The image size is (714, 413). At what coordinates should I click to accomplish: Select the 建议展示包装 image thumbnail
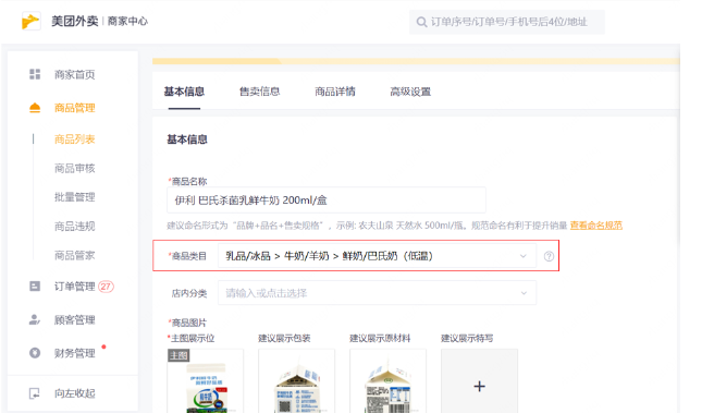click(x=296, y=381)
